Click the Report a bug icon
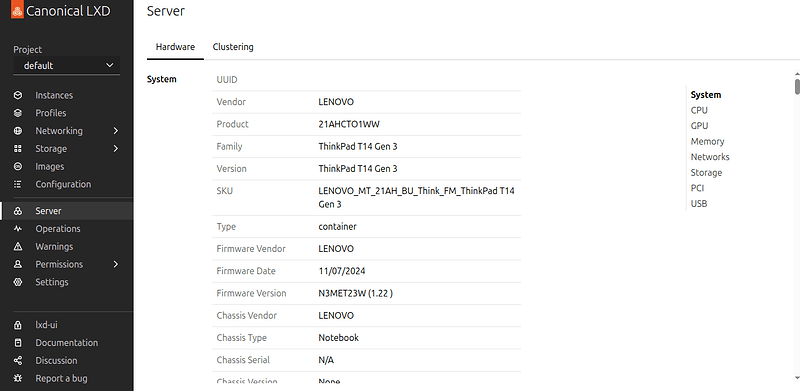Viewport: 800px width, 391px height. pyautogui.click(x=18, y=378)
